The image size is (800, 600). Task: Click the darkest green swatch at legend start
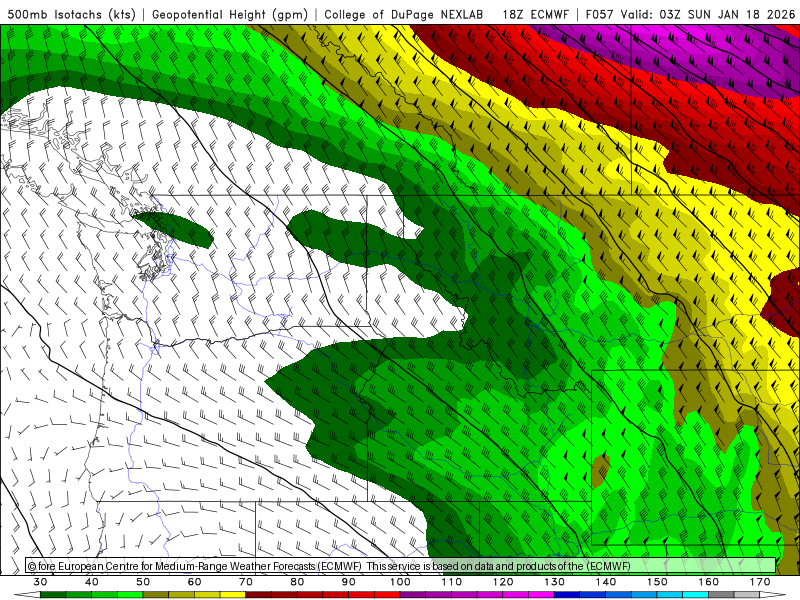coord(53,595)
